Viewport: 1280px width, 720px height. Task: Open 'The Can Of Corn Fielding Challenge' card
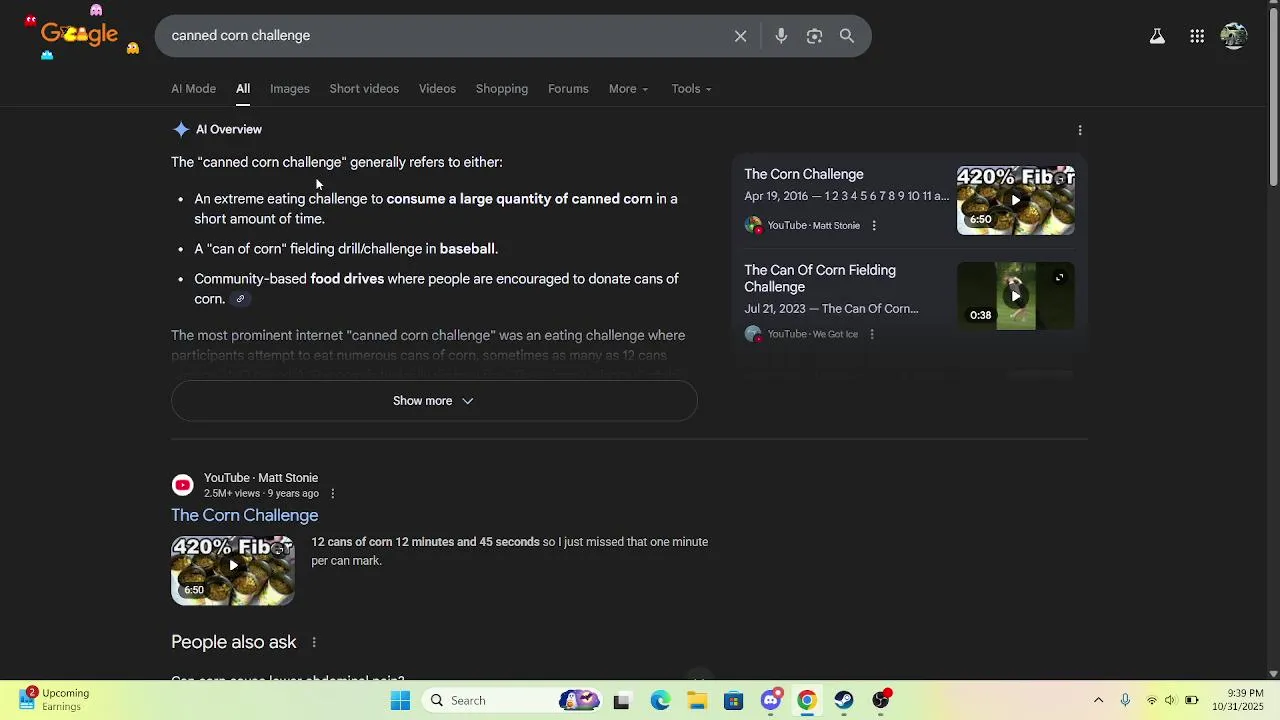click(820, 279)
